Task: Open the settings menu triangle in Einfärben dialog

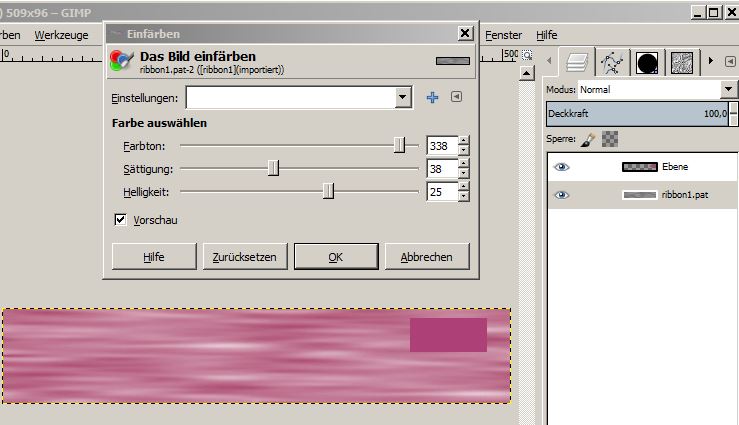Action: [456, 97]
